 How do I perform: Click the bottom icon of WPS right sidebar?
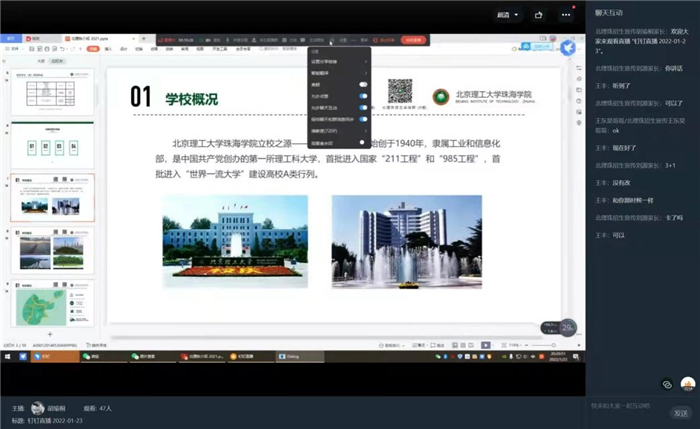tap(579, 122)
